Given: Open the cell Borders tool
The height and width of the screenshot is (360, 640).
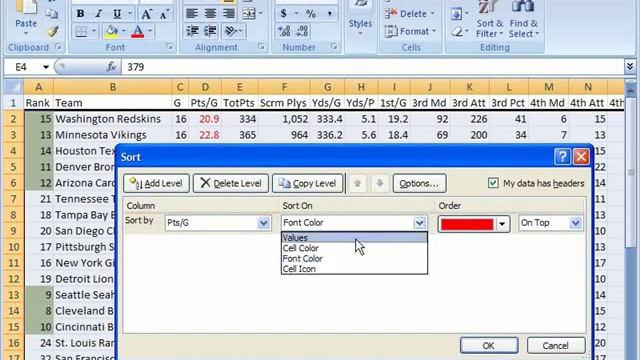Looking at the screenshot, I should pyautogui.click(x=81, y=31).
